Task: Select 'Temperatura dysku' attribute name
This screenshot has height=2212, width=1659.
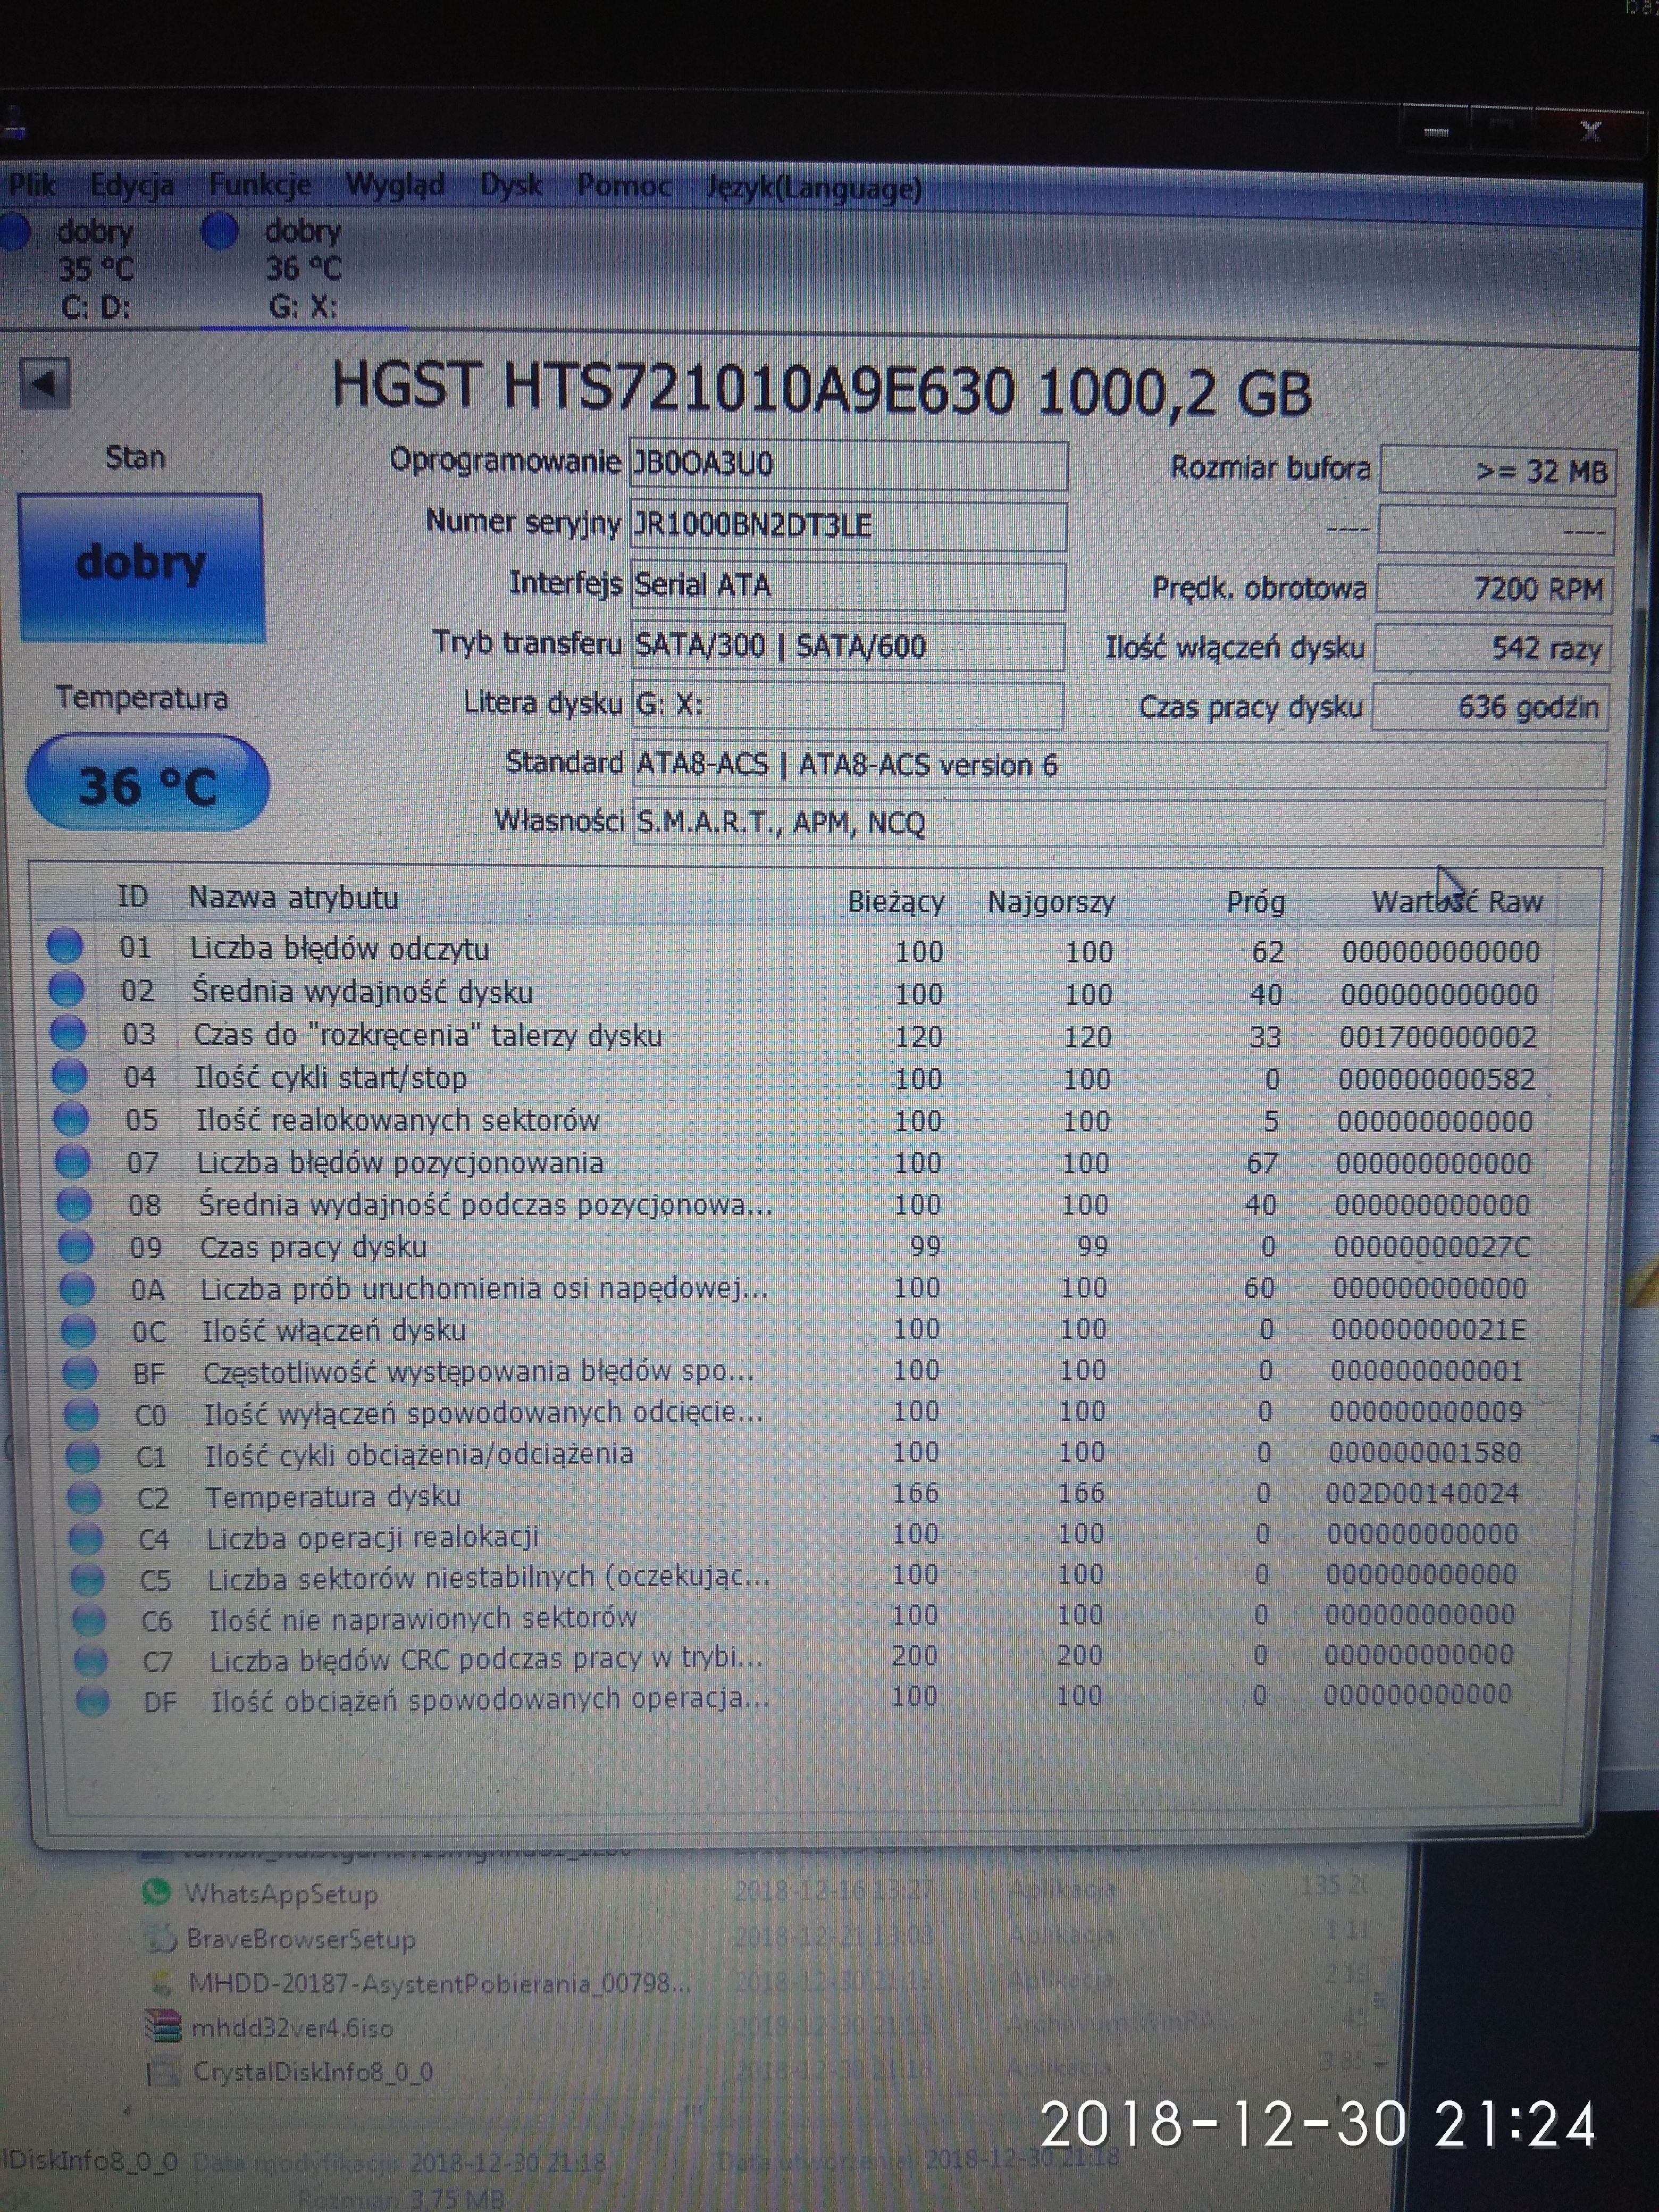Action: pos(333,1497)
